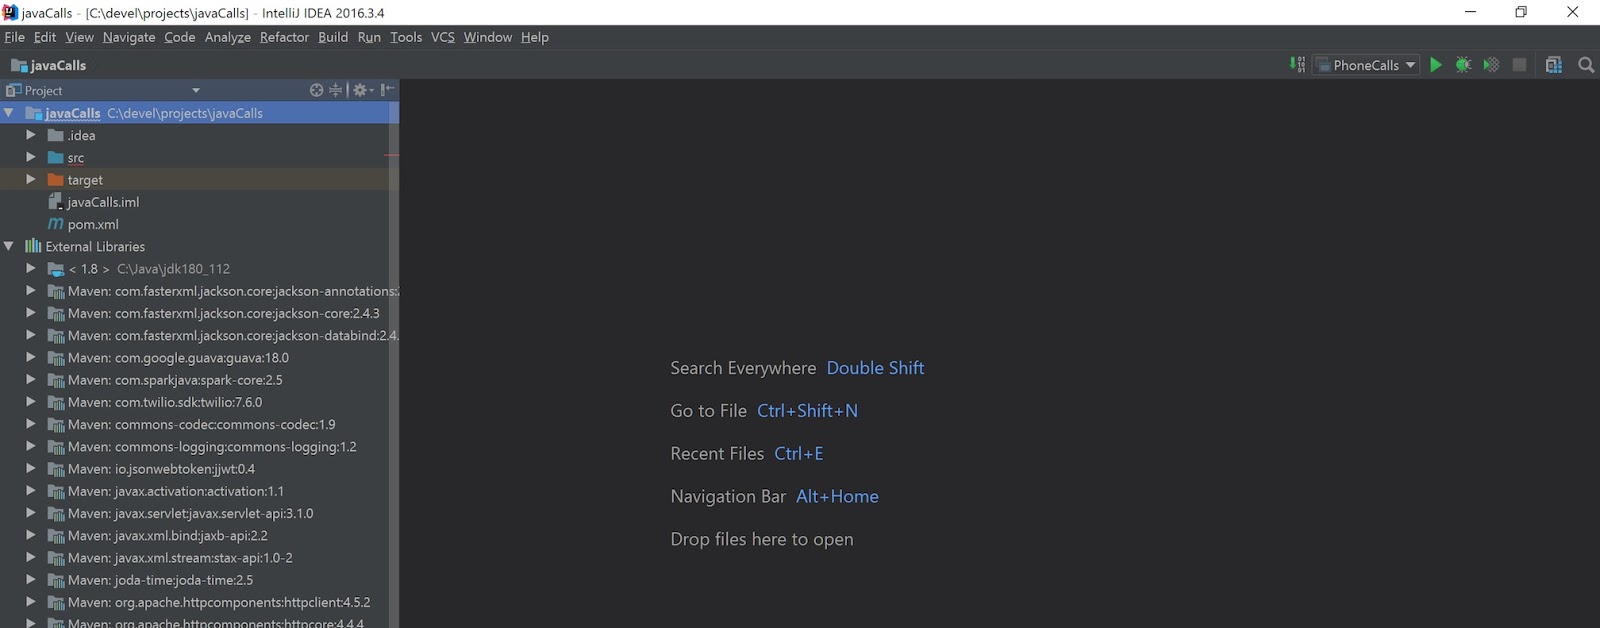Open the Analyze menu
Image resolution: width=1600 pixels, height=628 pixels.
228,37
